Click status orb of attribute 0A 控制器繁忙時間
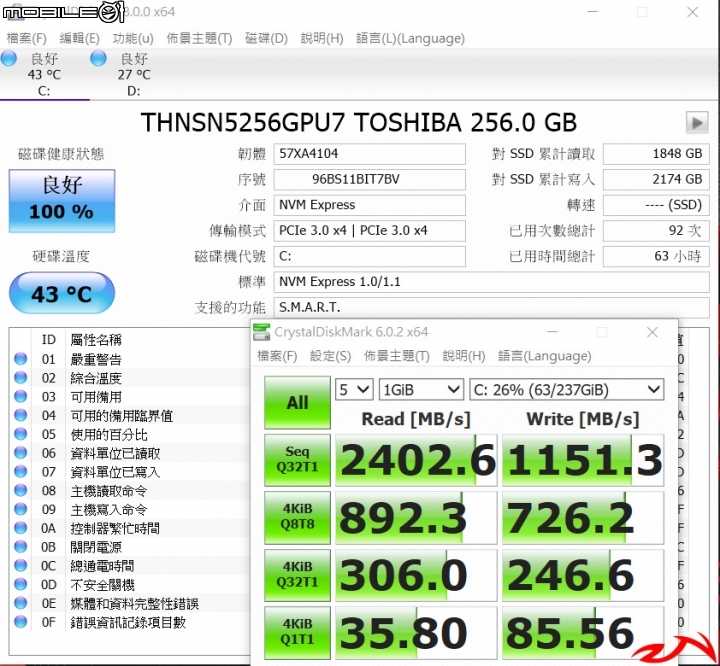 click(21, 528)
